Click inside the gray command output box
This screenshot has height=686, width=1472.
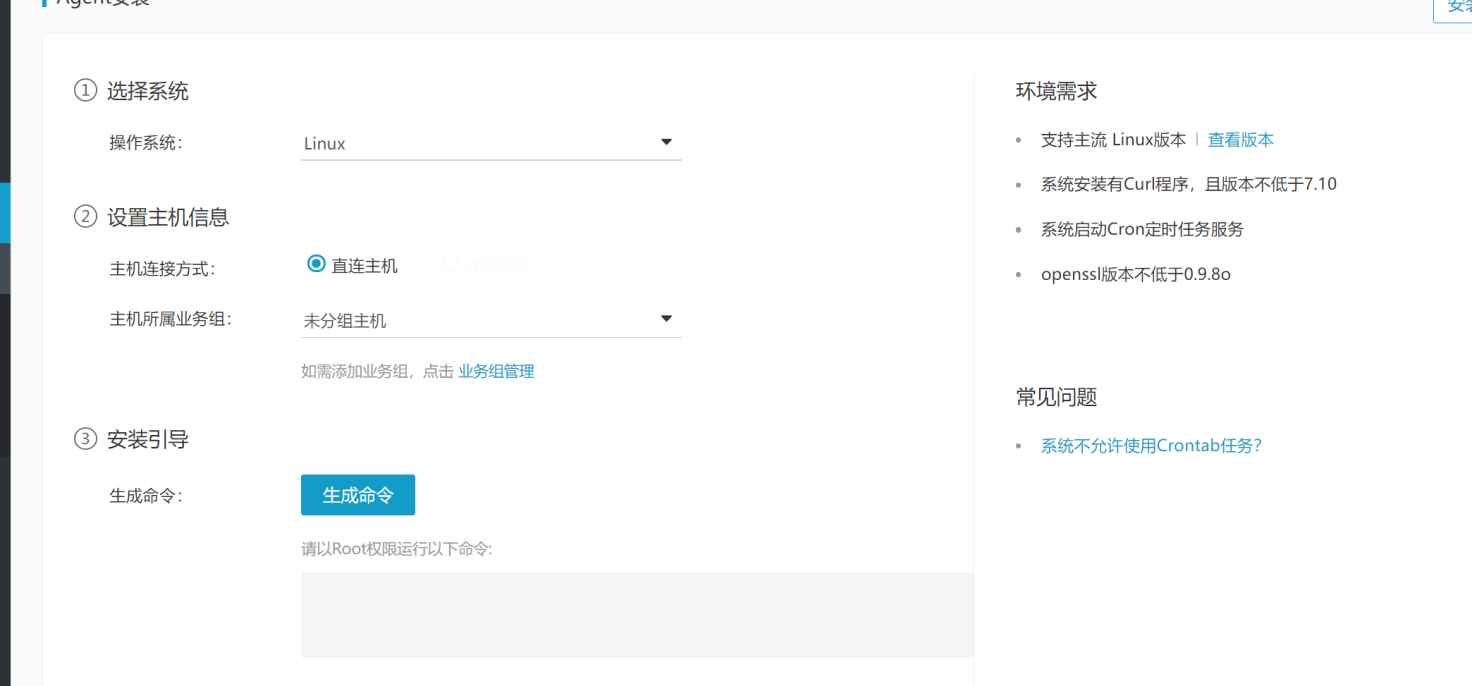637,615
